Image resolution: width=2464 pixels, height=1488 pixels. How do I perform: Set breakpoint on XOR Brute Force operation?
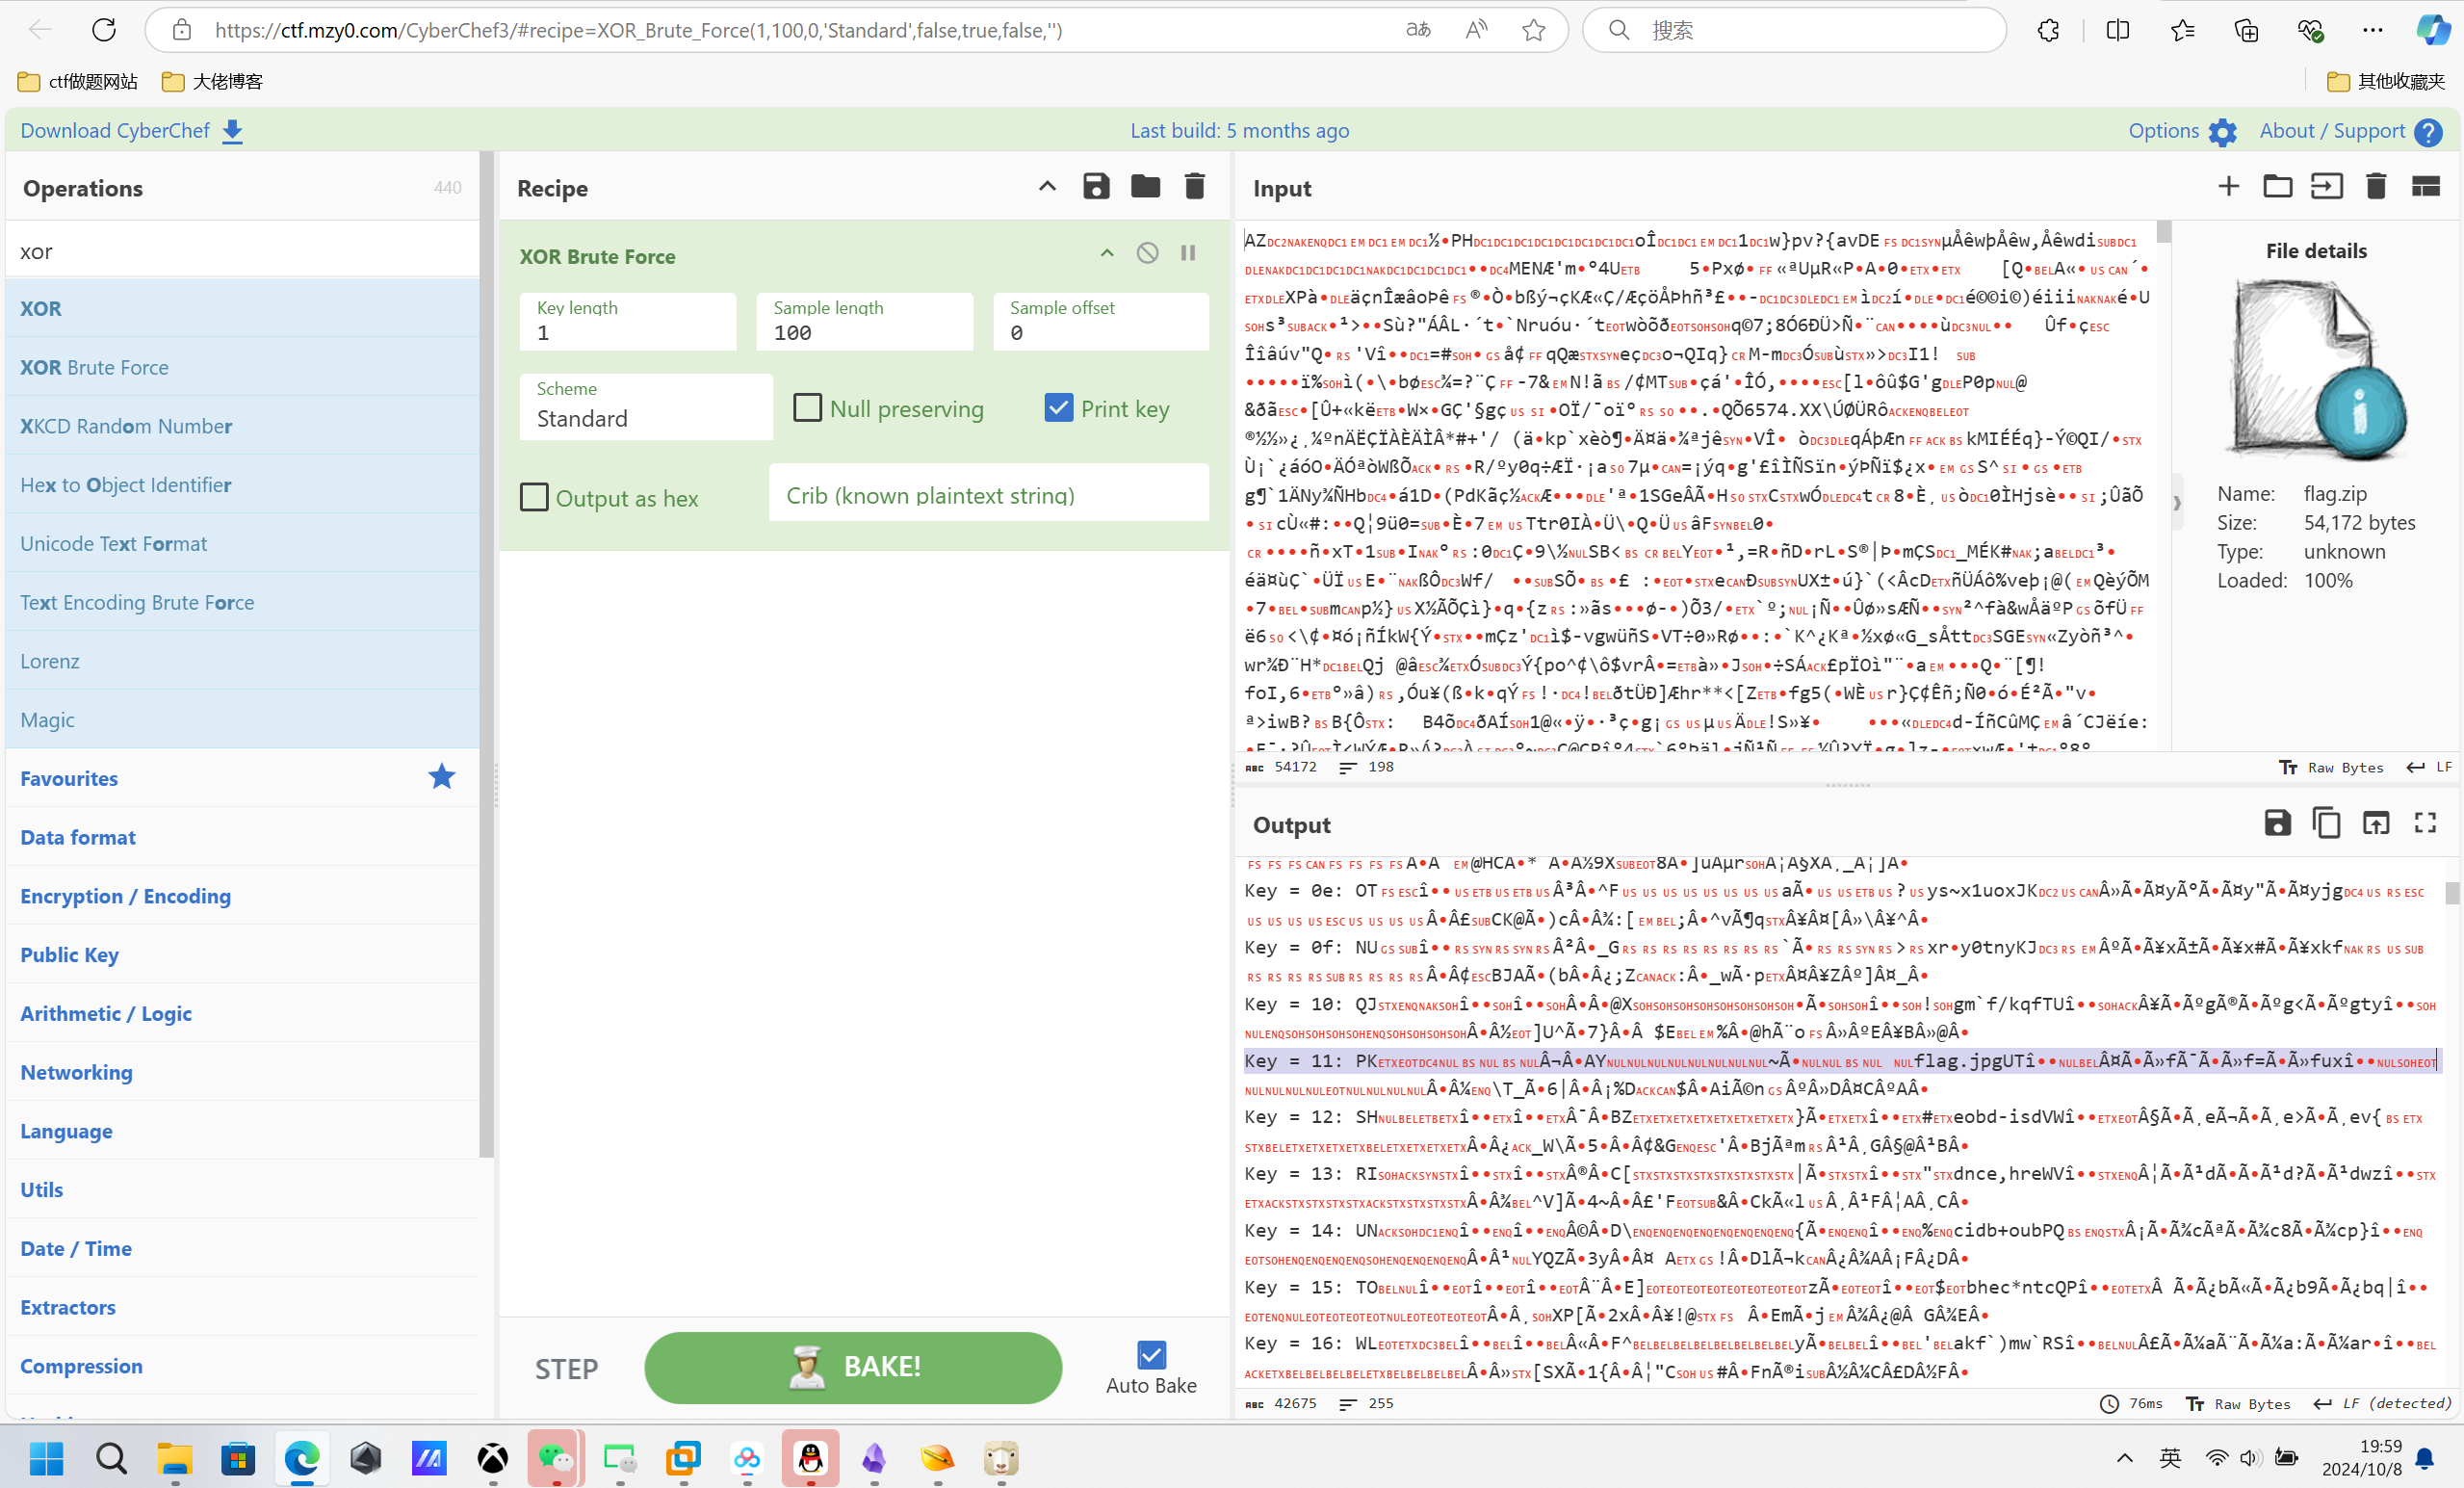pyautogui.click(x=1188, y=254)
